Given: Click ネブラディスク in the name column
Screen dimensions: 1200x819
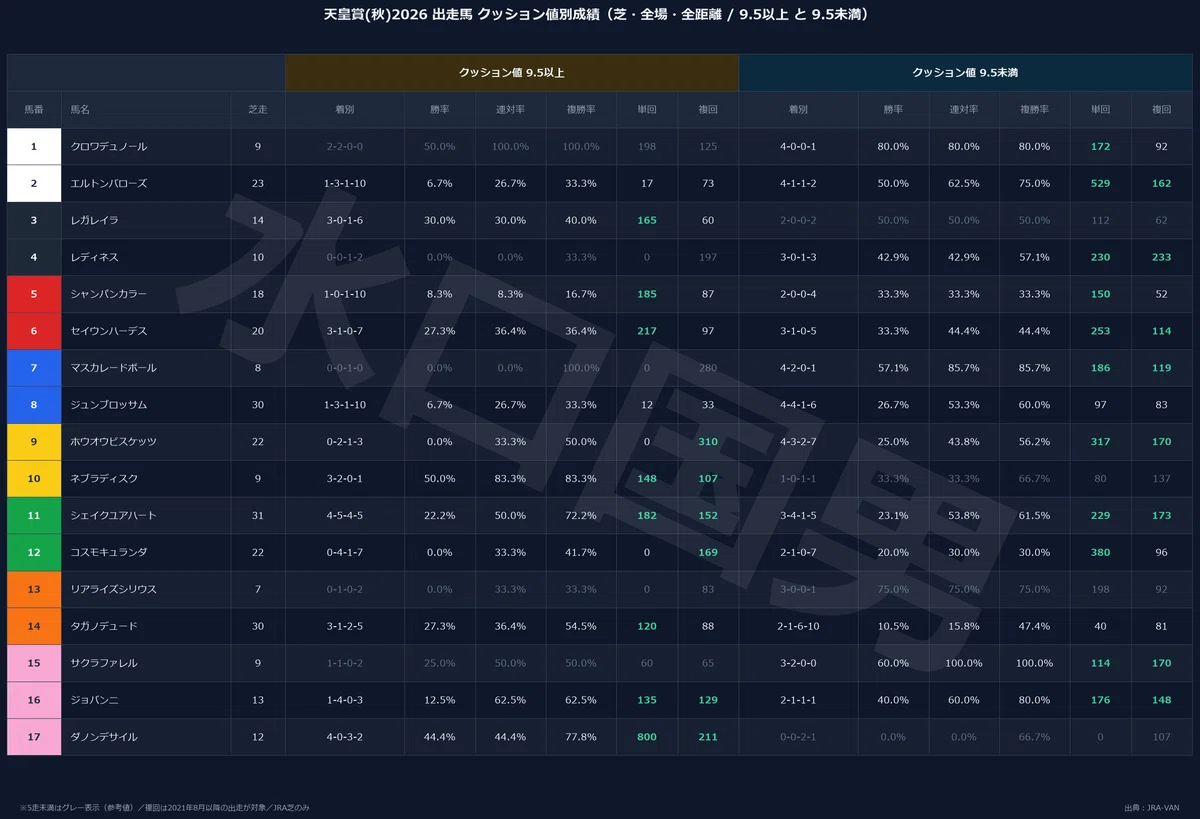Looking at the screenshot, I should point(105,479).
